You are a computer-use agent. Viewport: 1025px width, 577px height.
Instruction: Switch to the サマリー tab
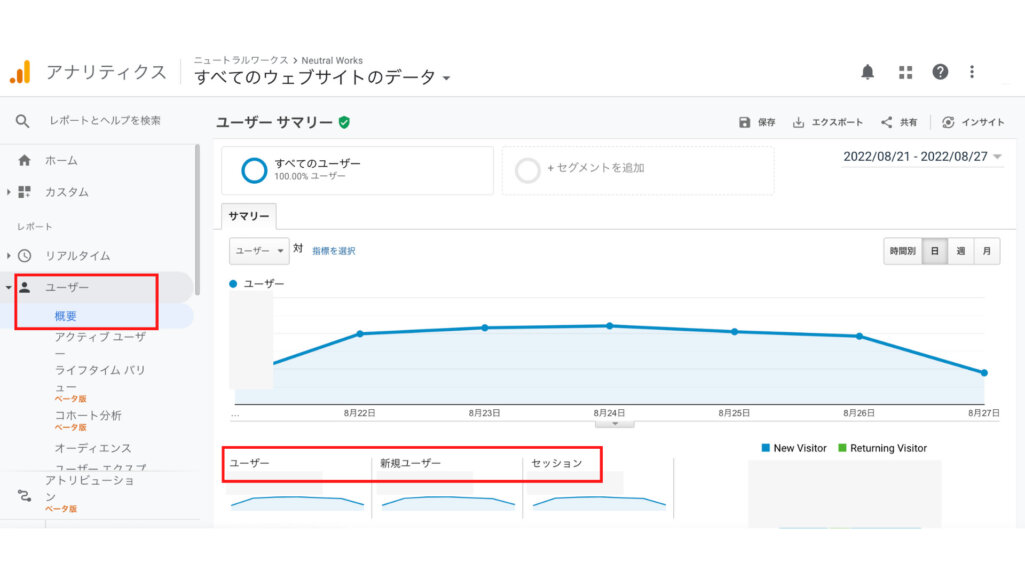(x=247, y=215)
